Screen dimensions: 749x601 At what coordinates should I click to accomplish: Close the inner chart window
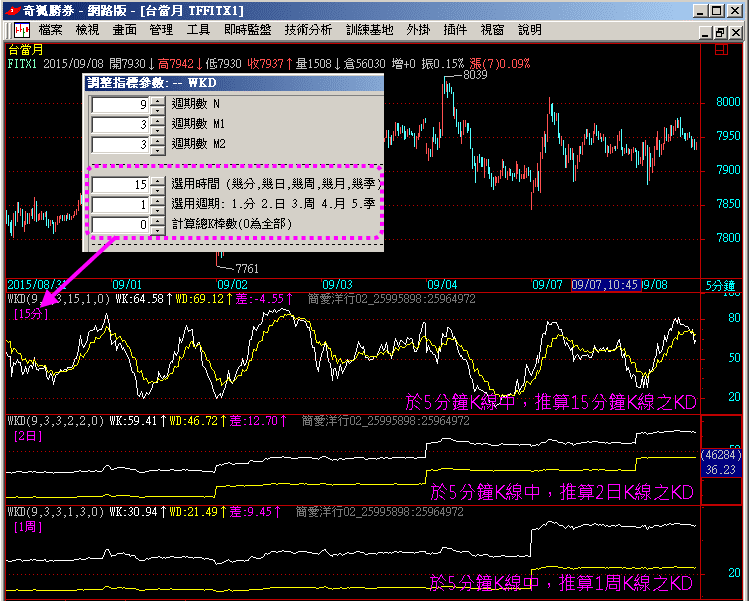coord(736,32)
